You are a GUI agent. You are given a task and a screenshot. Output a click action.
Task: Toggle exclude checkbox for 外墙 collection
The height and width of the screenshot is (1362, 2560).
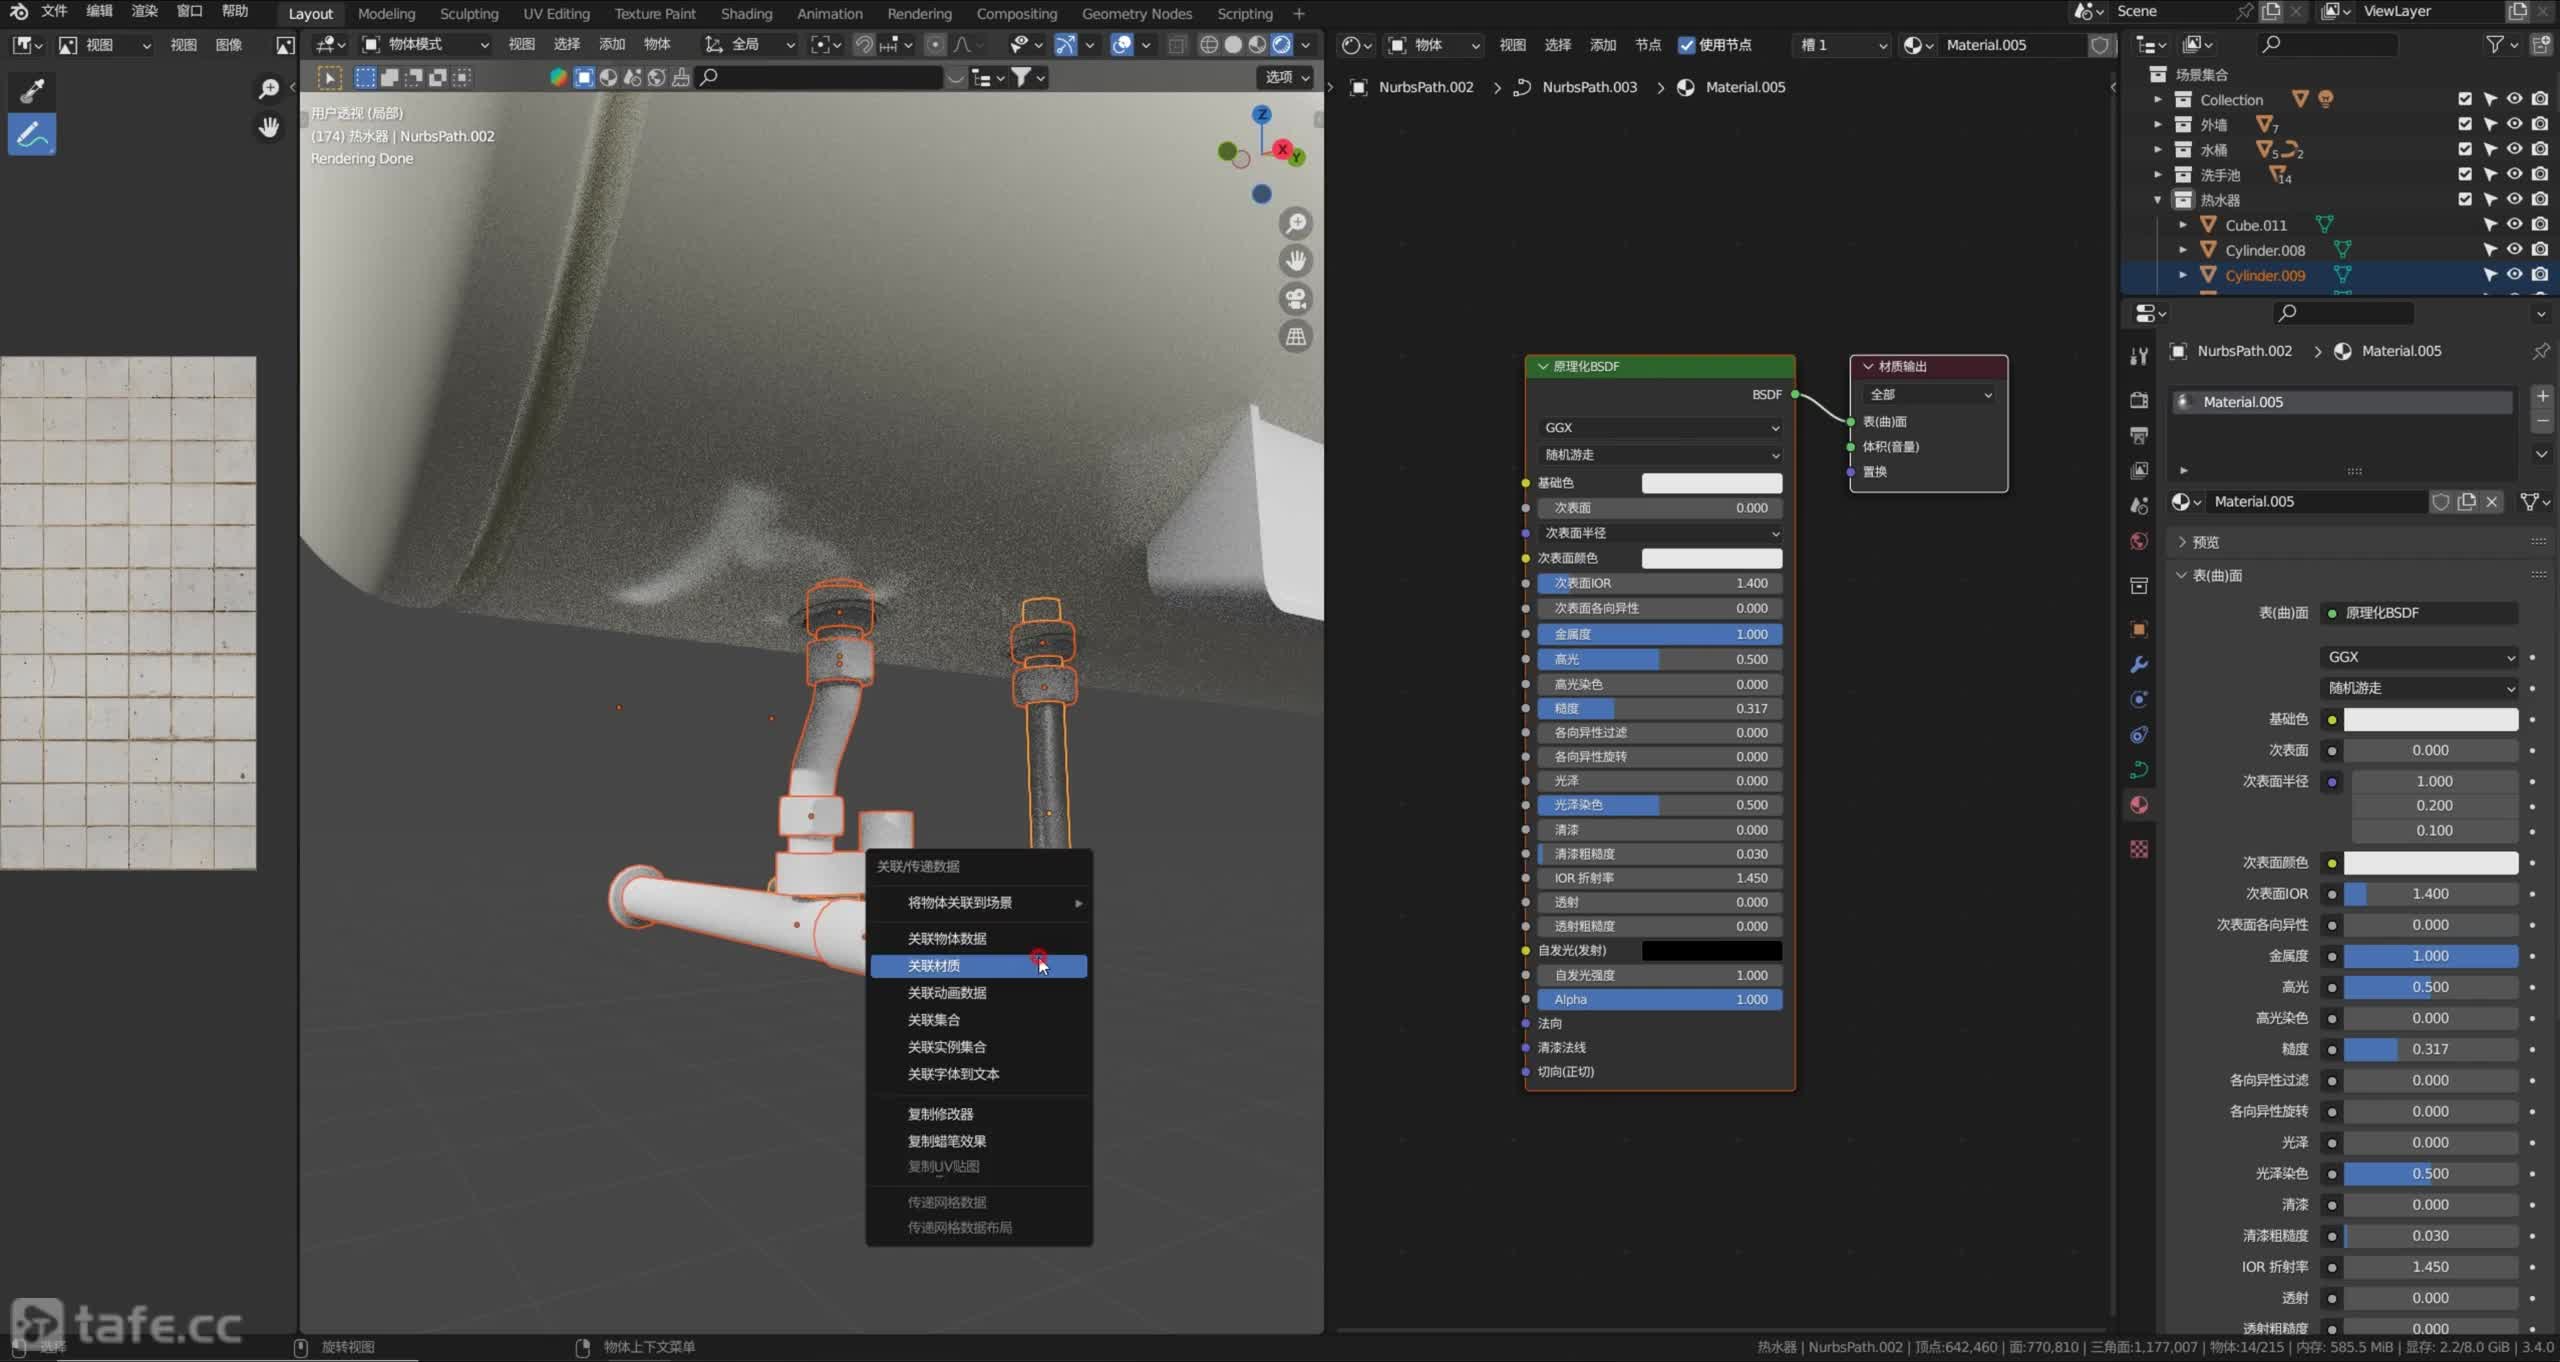pos(2465,124)
